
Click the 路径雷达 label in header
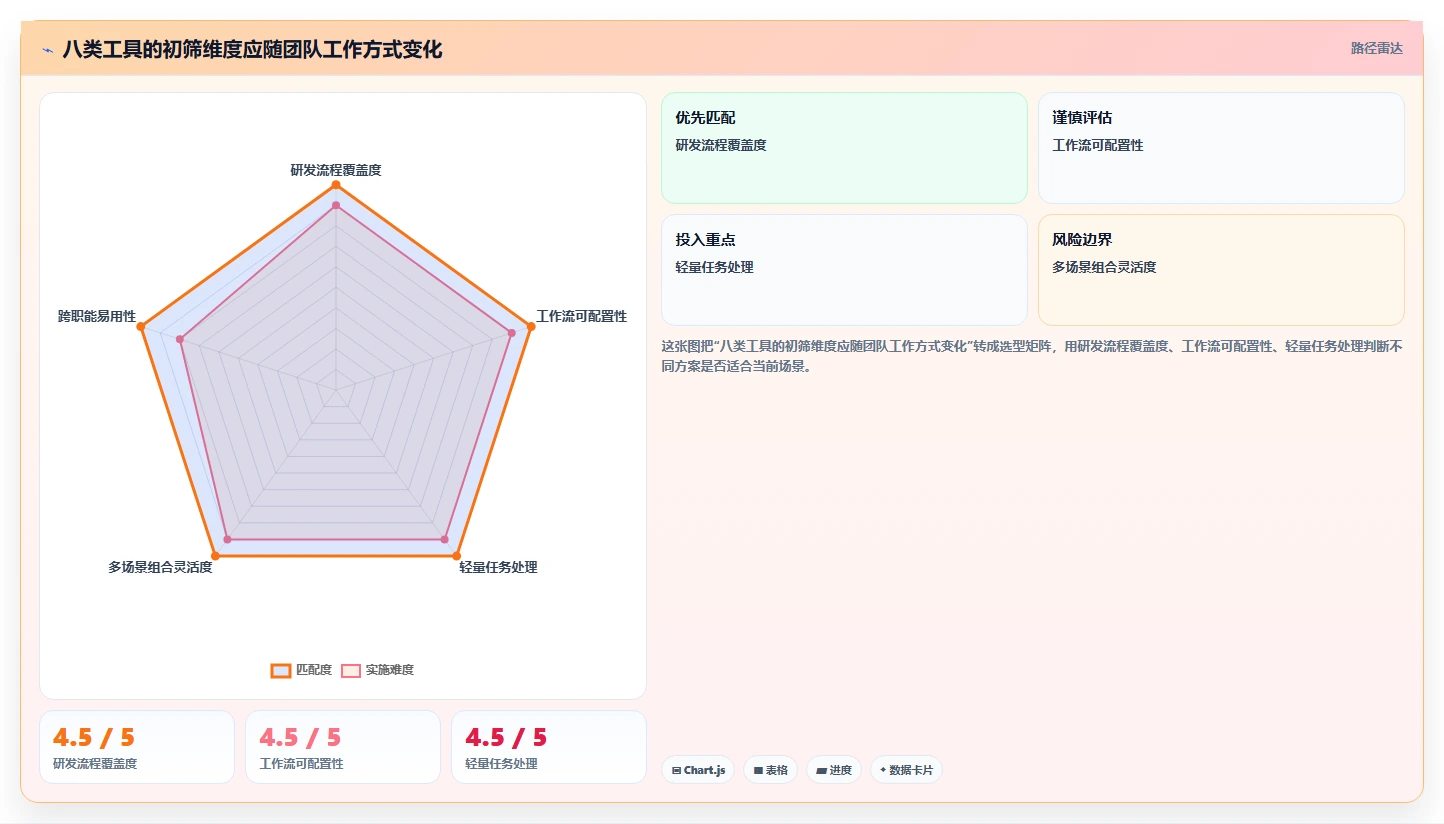pos(1377,48)
